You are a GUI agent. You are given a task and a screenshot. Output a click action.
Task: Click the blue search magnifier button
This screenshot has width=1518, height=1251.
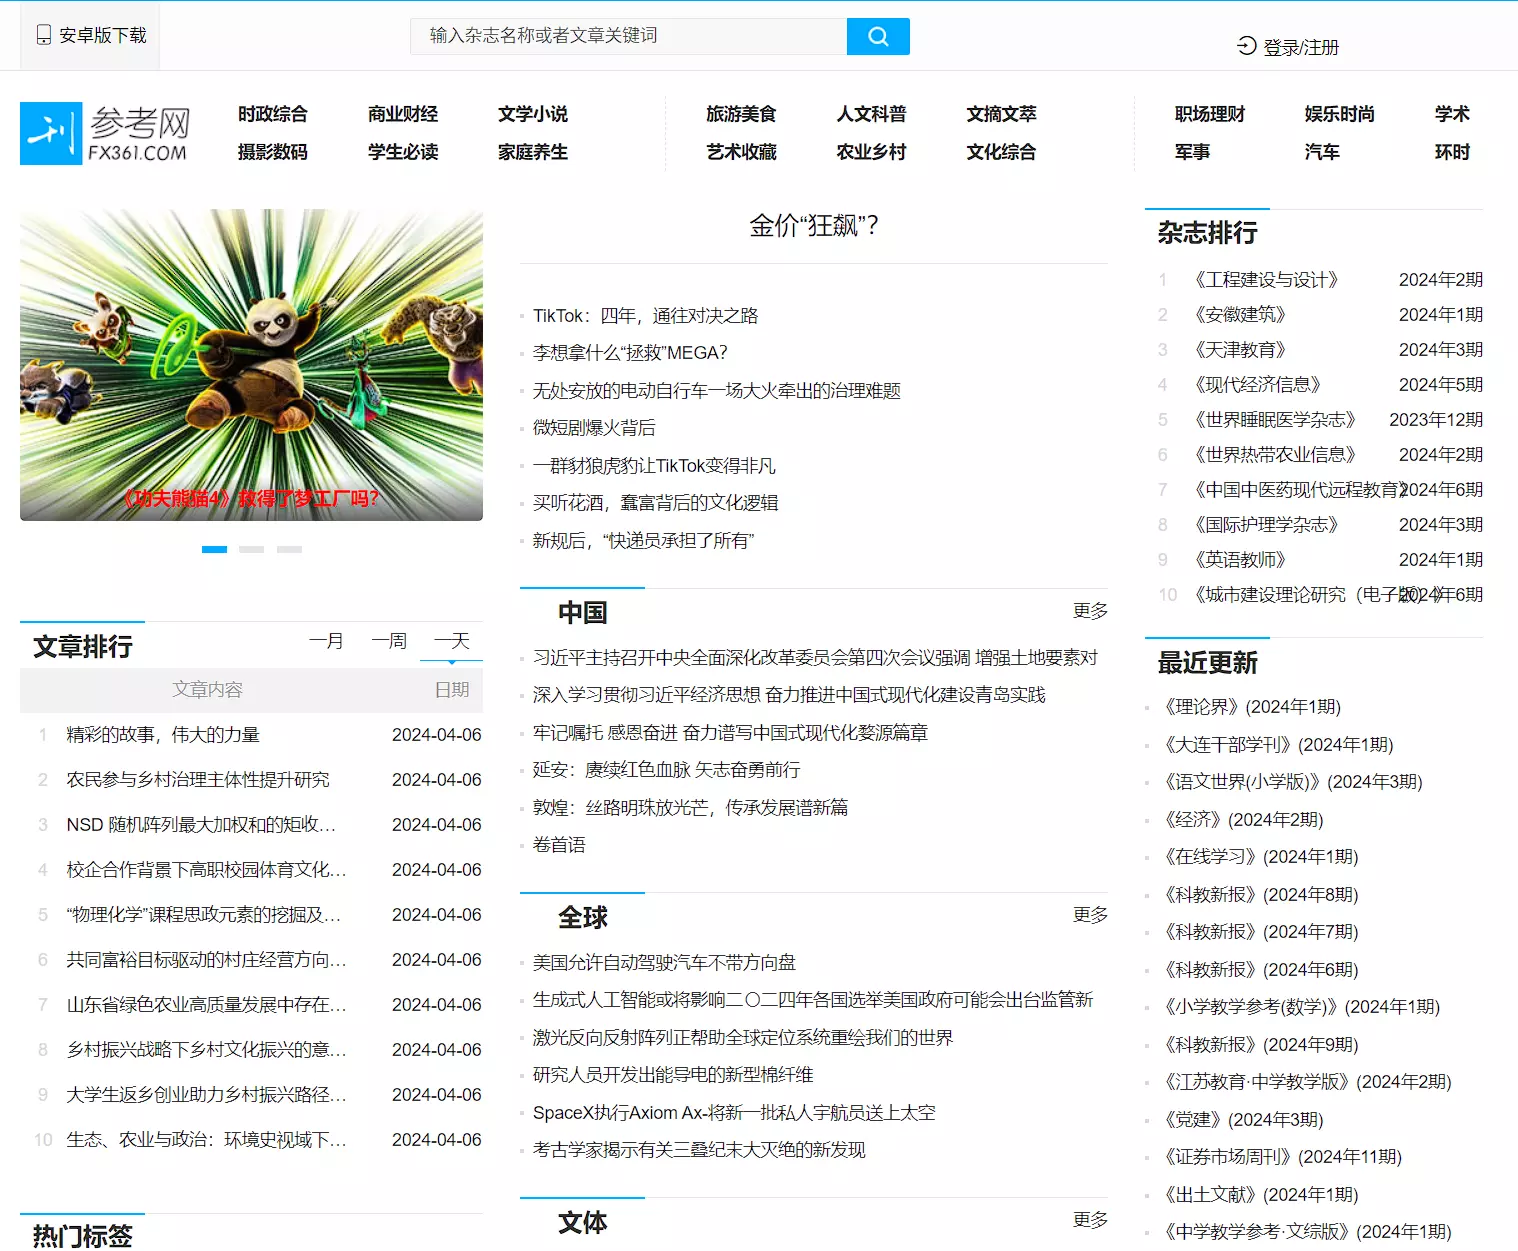[877, 36]
